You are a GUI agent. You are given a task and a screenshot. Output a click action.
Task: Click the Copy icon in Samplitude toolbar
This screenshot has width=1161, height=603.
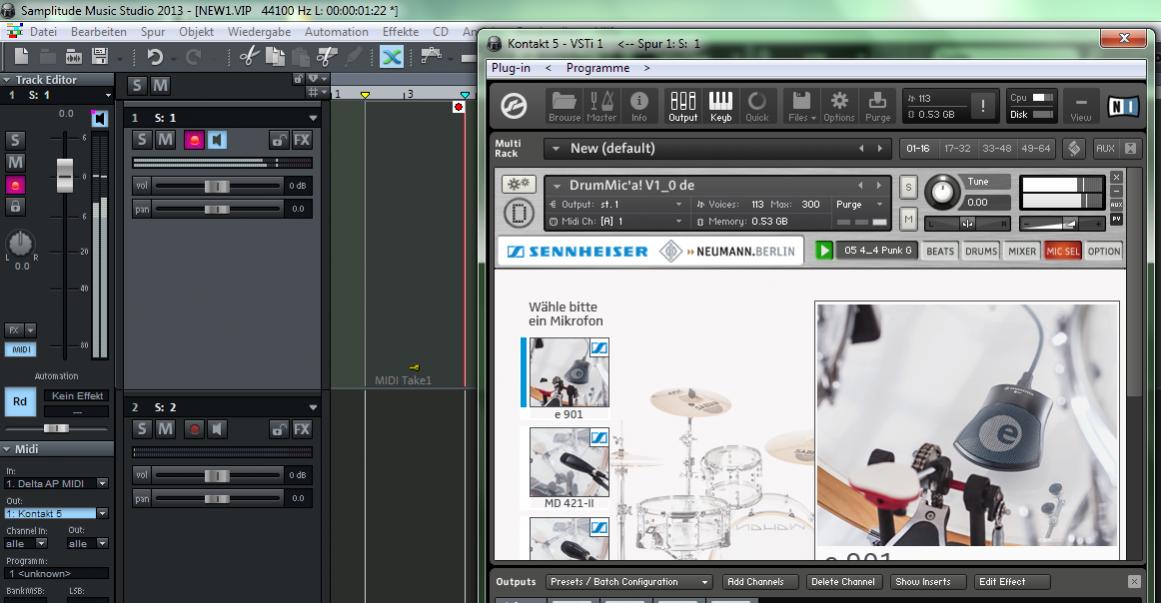pos(275,56)
